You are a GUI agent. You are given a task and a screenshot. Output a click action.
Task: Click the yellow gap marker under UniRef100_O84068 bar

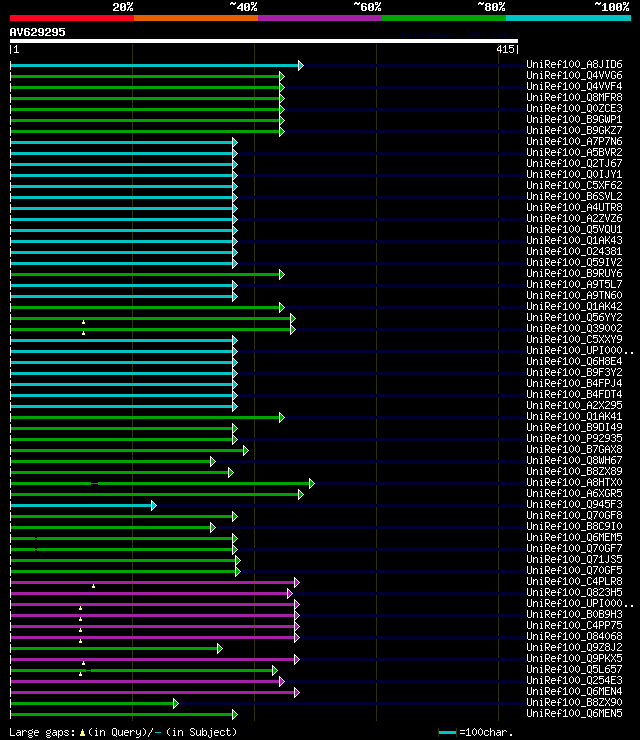click(81, 641)
